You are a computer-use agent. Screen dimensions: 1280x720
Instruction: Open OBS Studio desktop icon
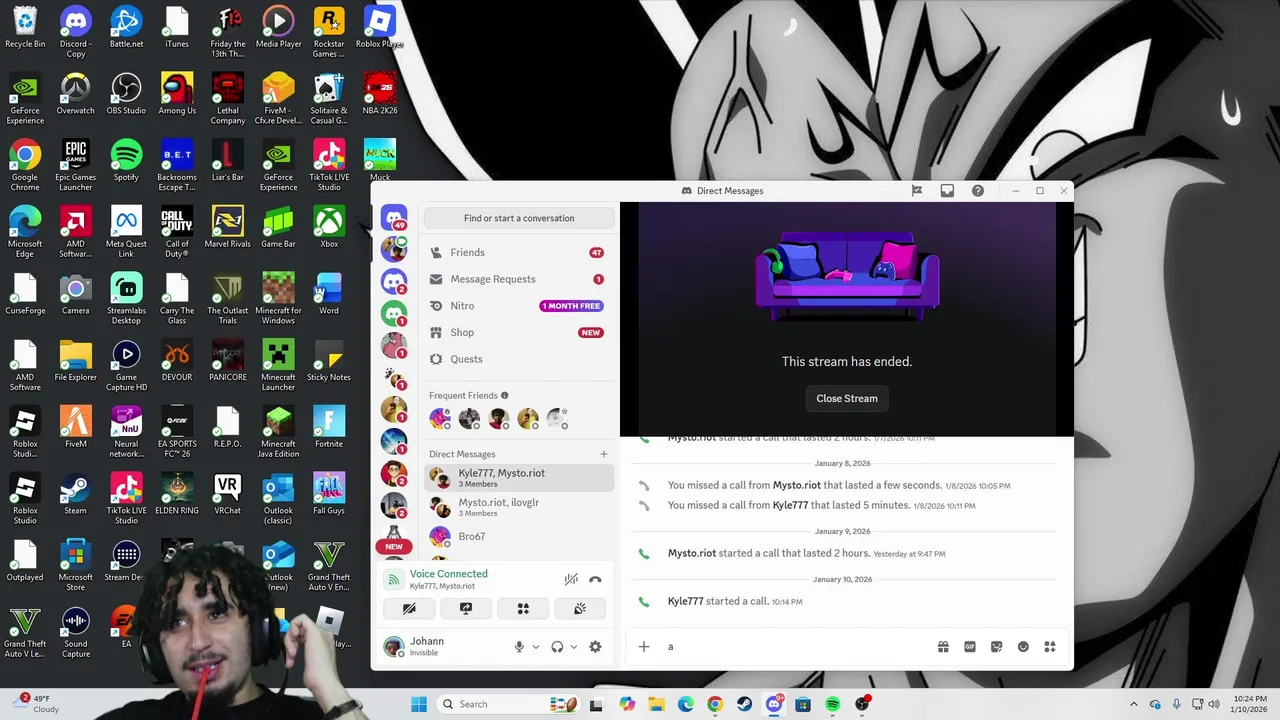coord(126,95)
